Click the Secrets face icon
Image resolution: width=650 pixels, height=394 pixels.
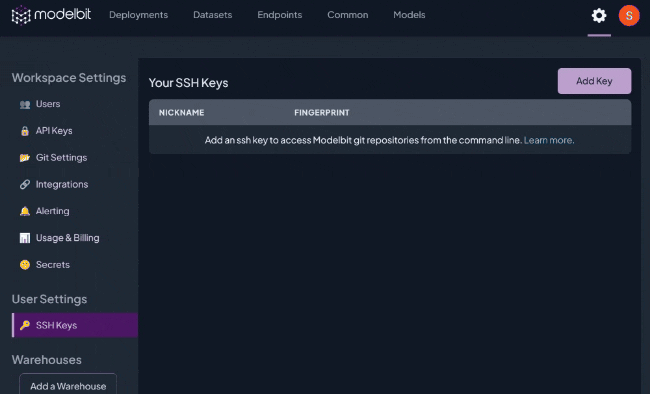click(25, 265)
